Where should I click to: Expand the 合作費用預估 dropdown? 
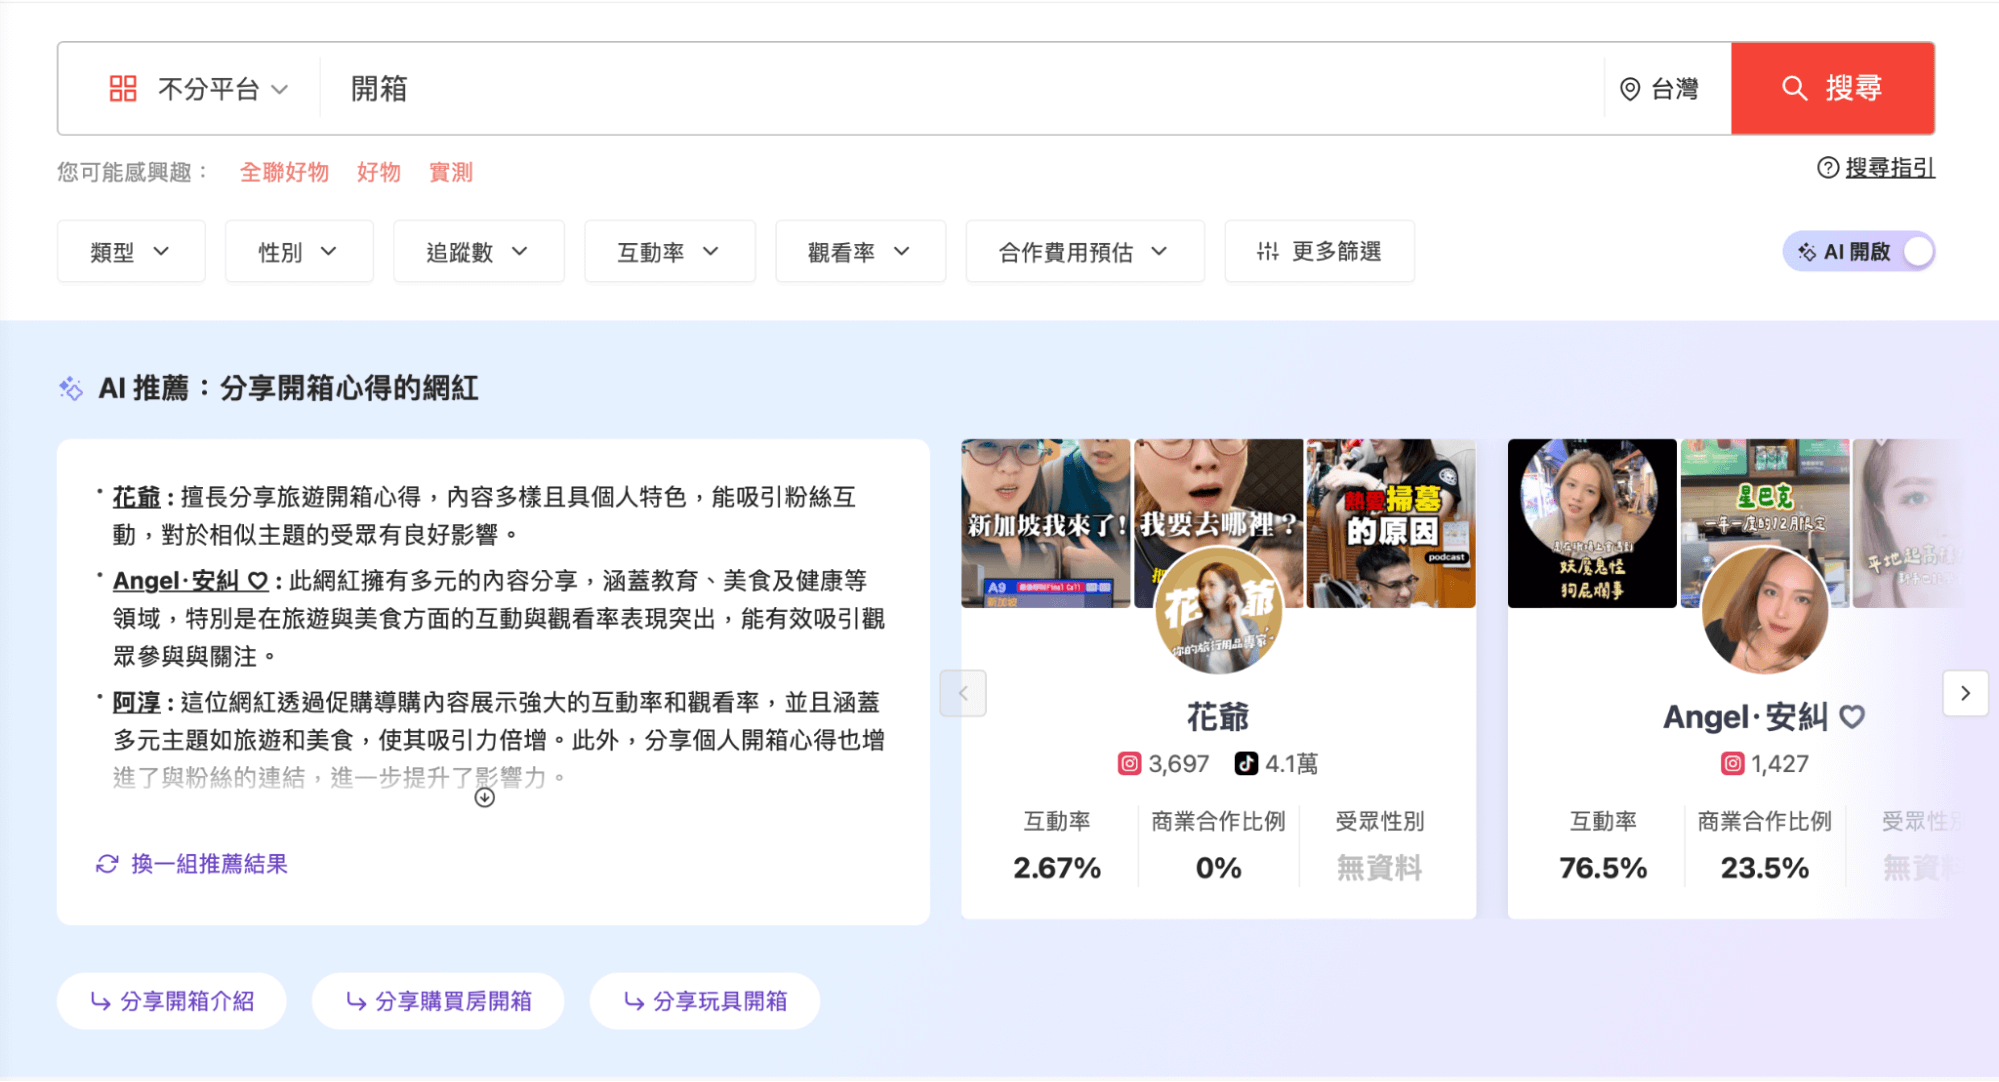[x=1084, y=252]
